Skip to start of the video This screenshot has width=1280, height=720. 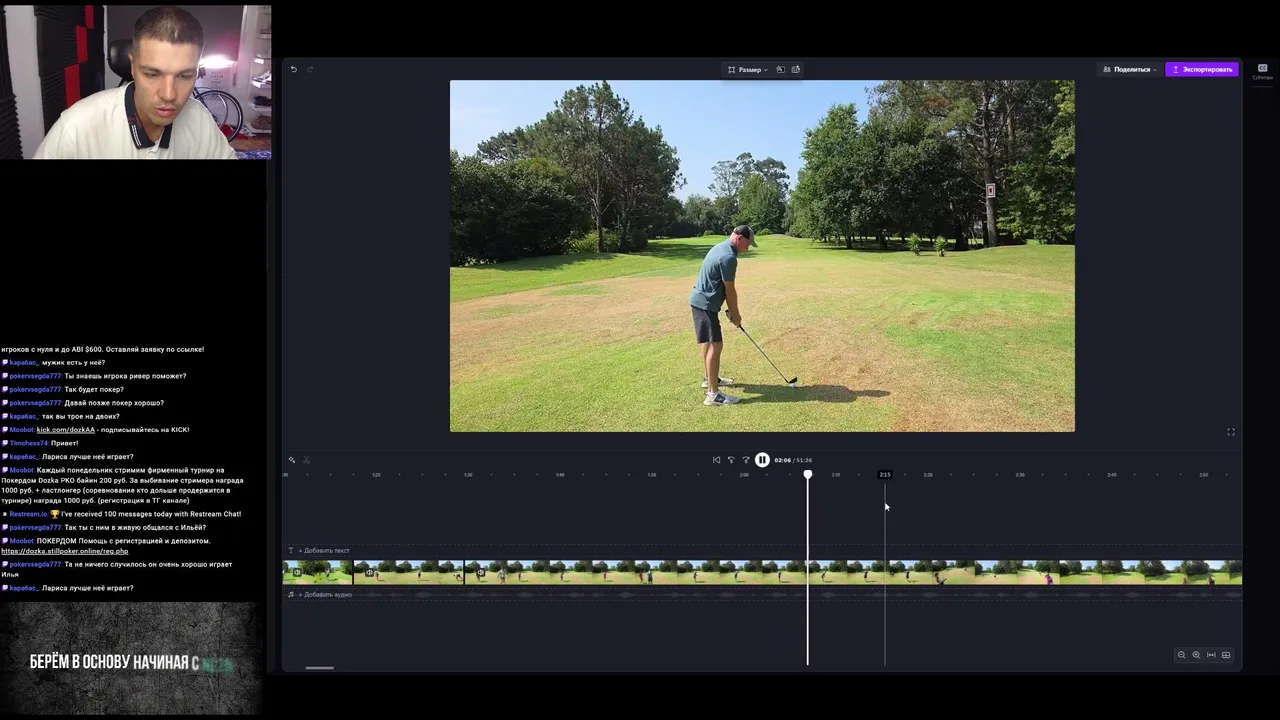pyautogui.click(x=716, y=460)
